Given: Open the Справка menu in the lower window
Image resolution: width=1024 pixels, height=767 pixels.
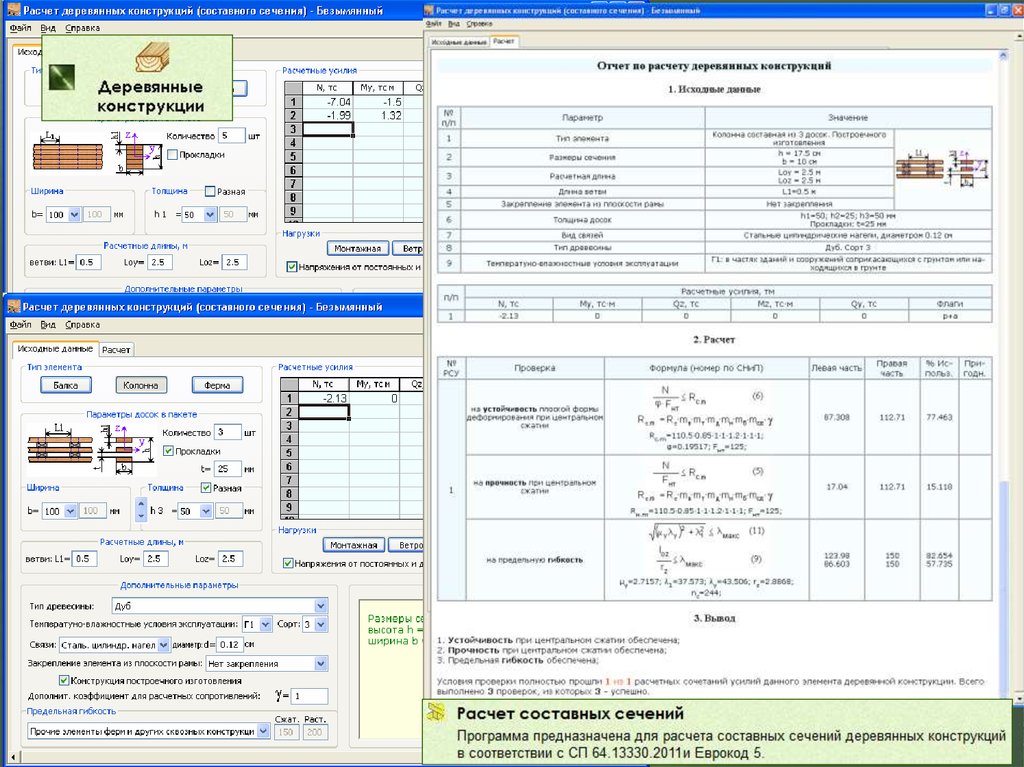Looking at the screenshot, I should pyautogui.click(x=82, y=324).
